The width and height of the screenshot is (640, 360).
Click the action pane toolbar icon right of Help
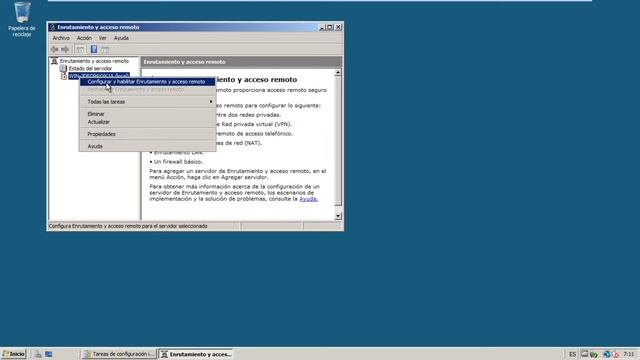105,49
